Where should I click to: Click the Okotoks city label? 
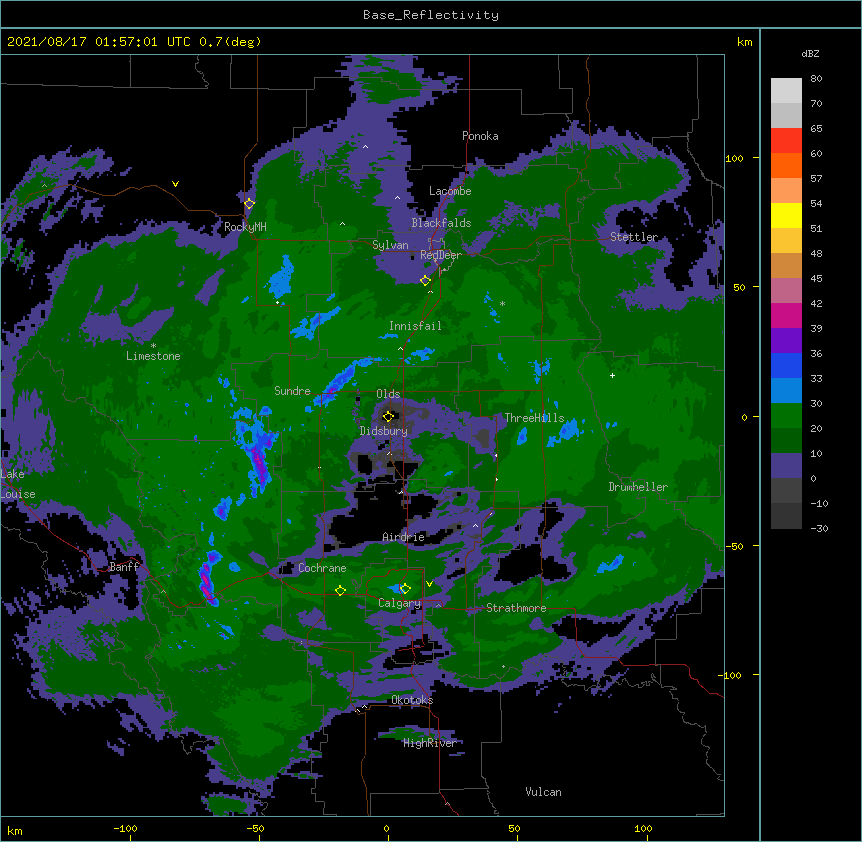click(412, 700)
